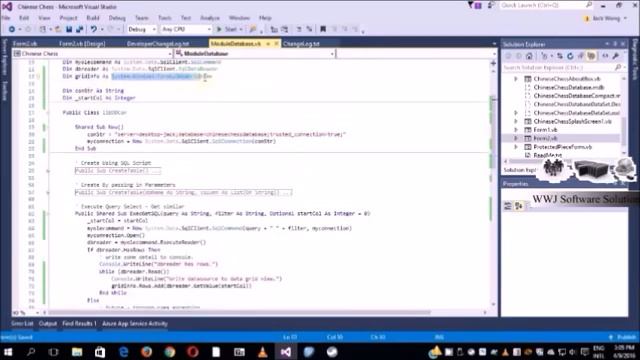This screenshot has height=360, width=640.
Task: Expand collapsed CreateTable sub with parameters
Action: pos(48,192)
